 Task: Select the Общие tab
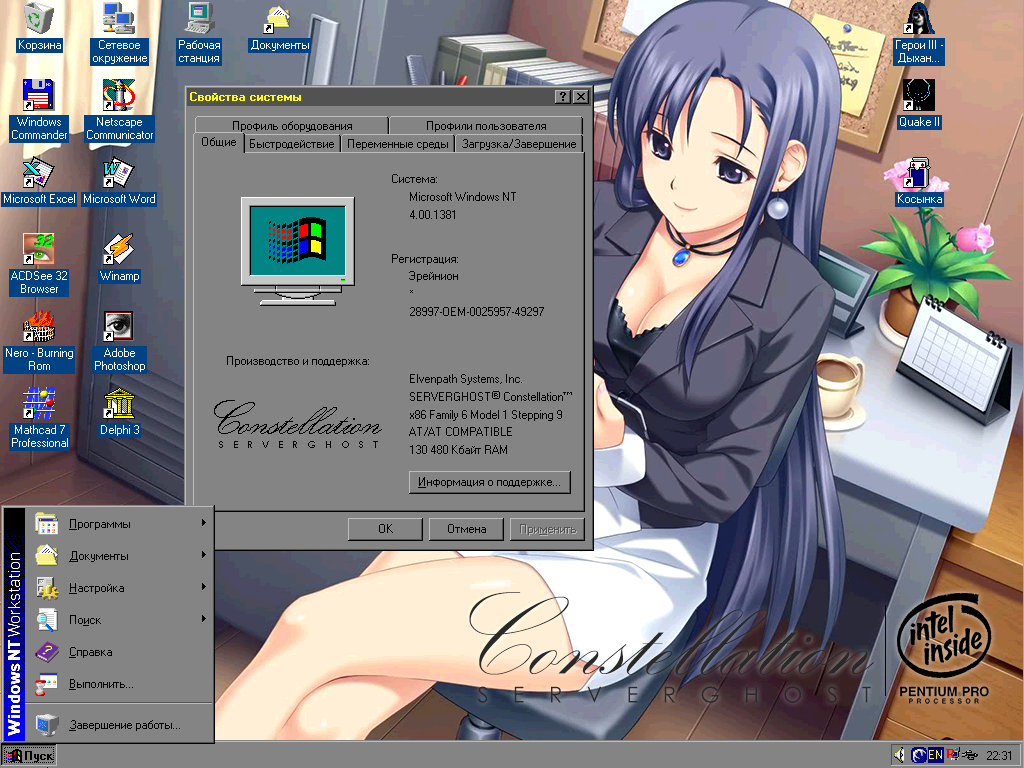[x=219, y=142]
